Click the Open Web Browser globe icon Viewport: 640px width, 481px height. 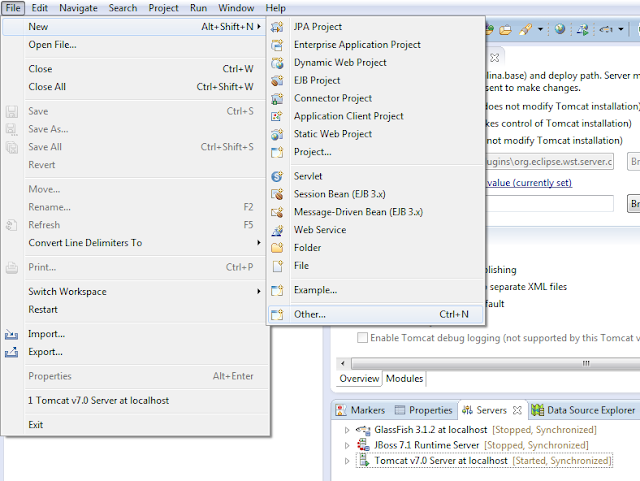560,29
